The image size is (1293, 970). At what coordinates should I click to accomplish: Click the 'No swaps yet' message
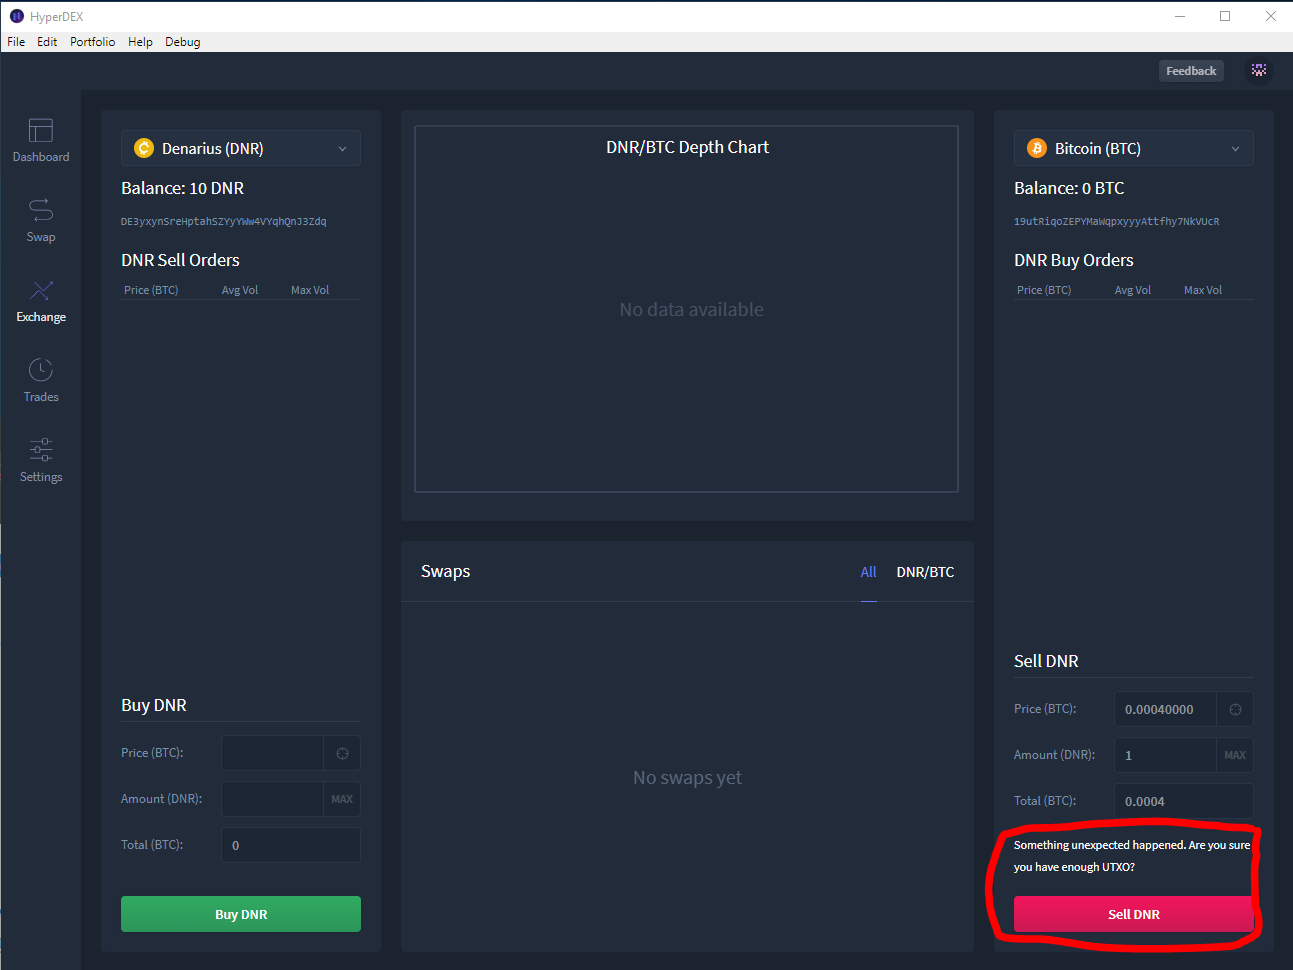point(687,778)
